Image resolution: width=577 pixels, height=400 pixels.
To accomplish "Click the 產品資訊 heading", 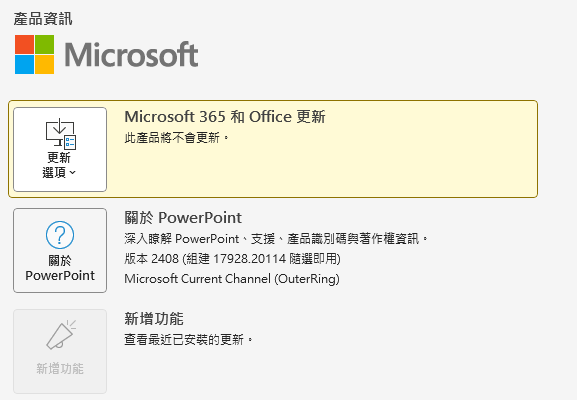I will pyautogui.click(x=43, y=19).
